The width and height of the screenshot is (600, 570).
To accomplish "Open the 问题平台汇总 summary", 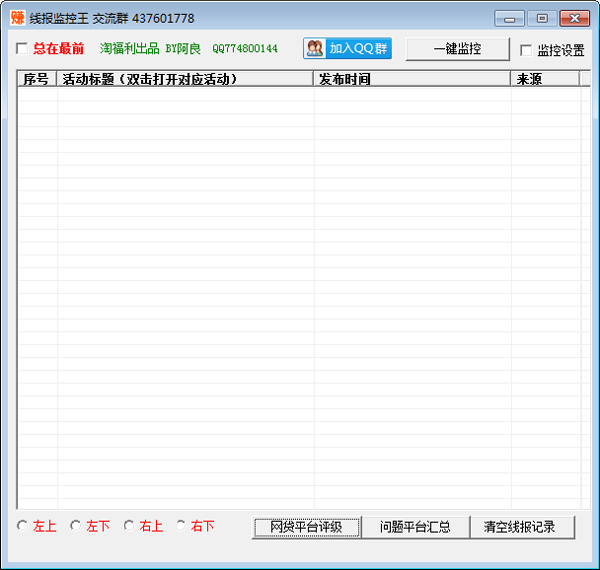I will coord(414,527).
